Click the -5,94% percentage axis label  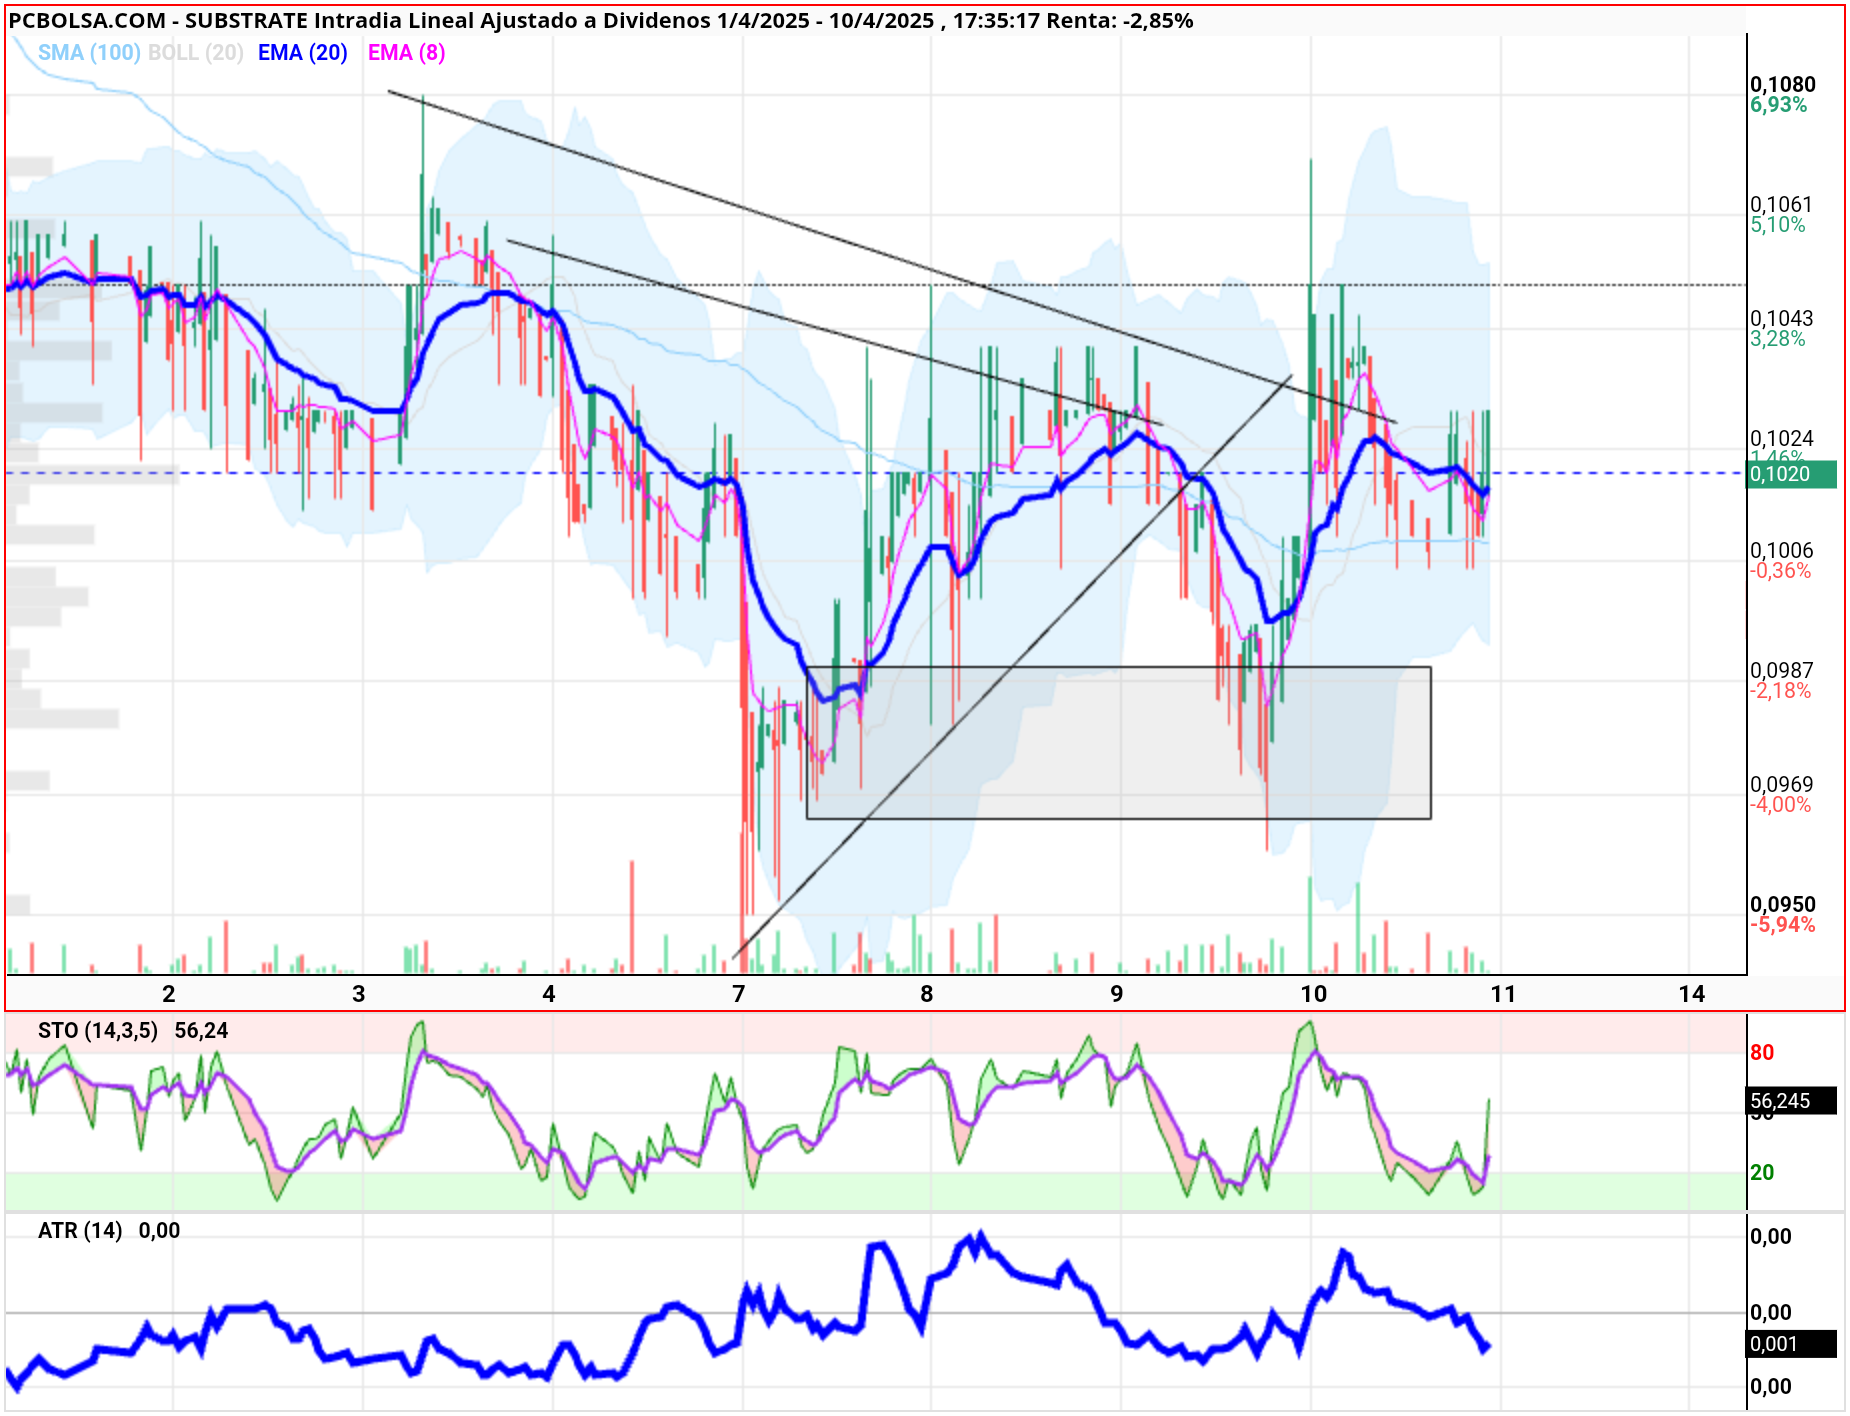(1782, 925)
